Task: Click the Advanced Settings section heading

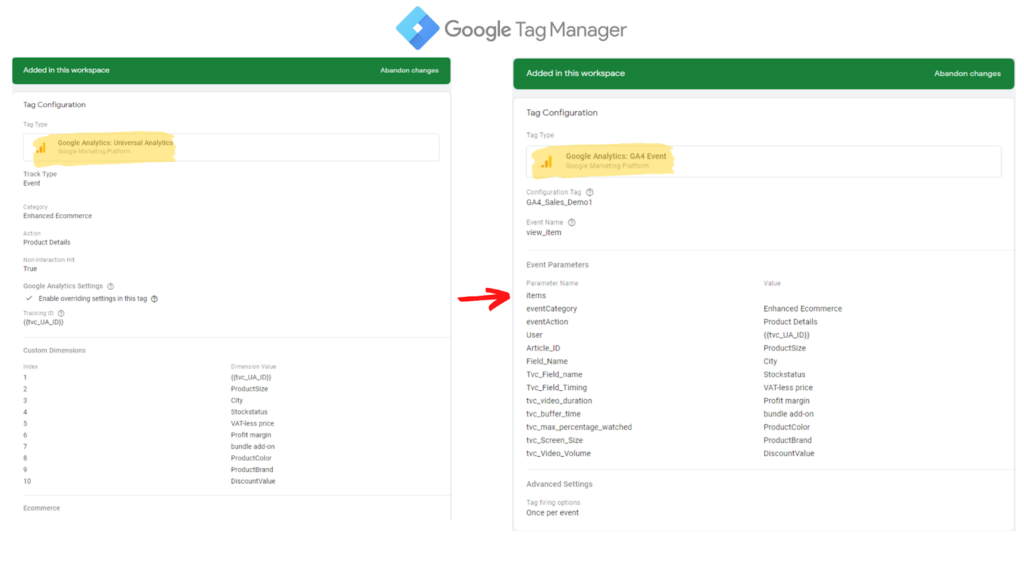Action: [559, 484]
